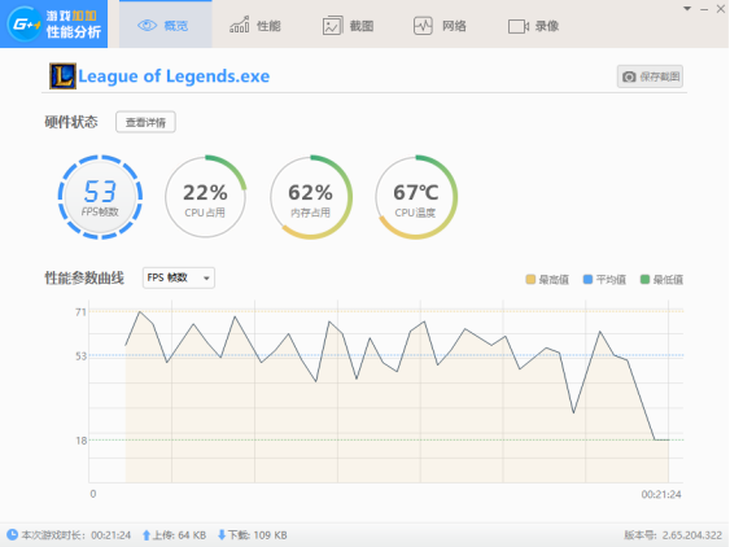This screenshot has height=547, width=730.
Task: Switch to the 性能 tab
Action: coord(254,26)
